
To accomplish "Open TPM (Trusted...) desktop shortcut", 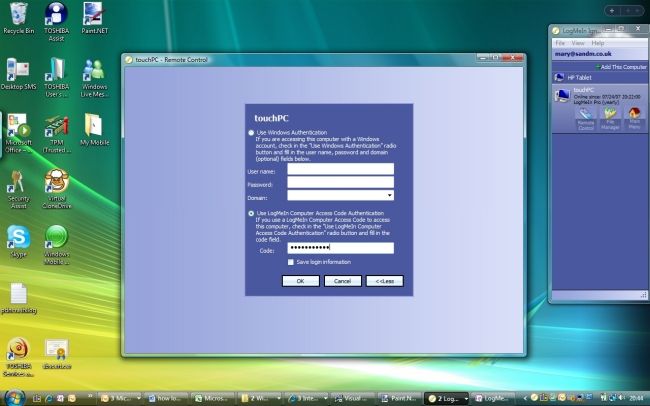I will click(x=56, y=133).
